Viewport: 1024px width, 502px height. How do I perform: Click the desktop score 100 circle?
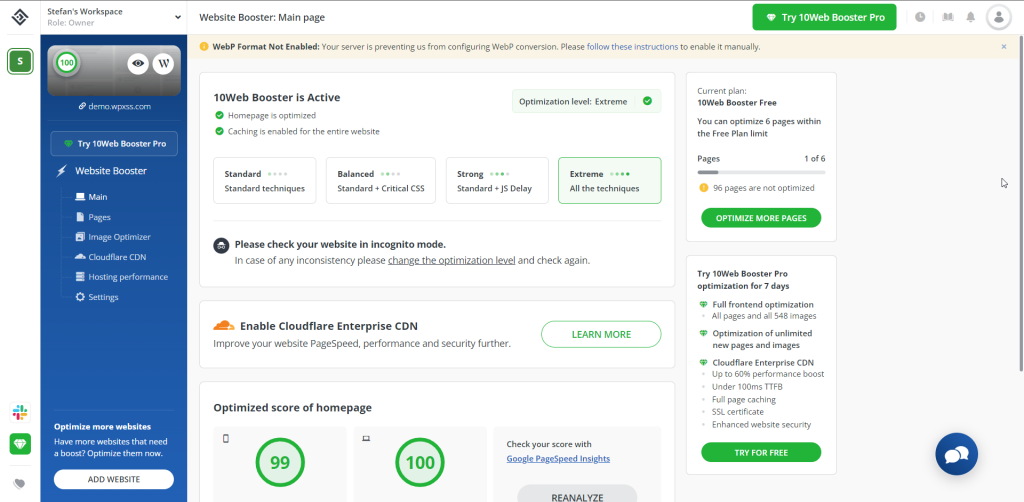[420, 463]
